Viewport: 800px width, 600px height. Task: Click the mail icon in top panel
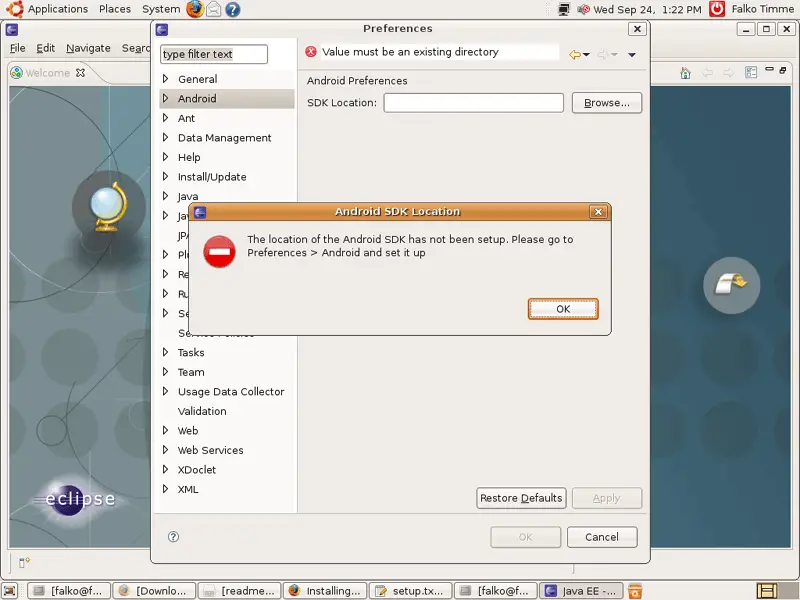pos(213,9)
